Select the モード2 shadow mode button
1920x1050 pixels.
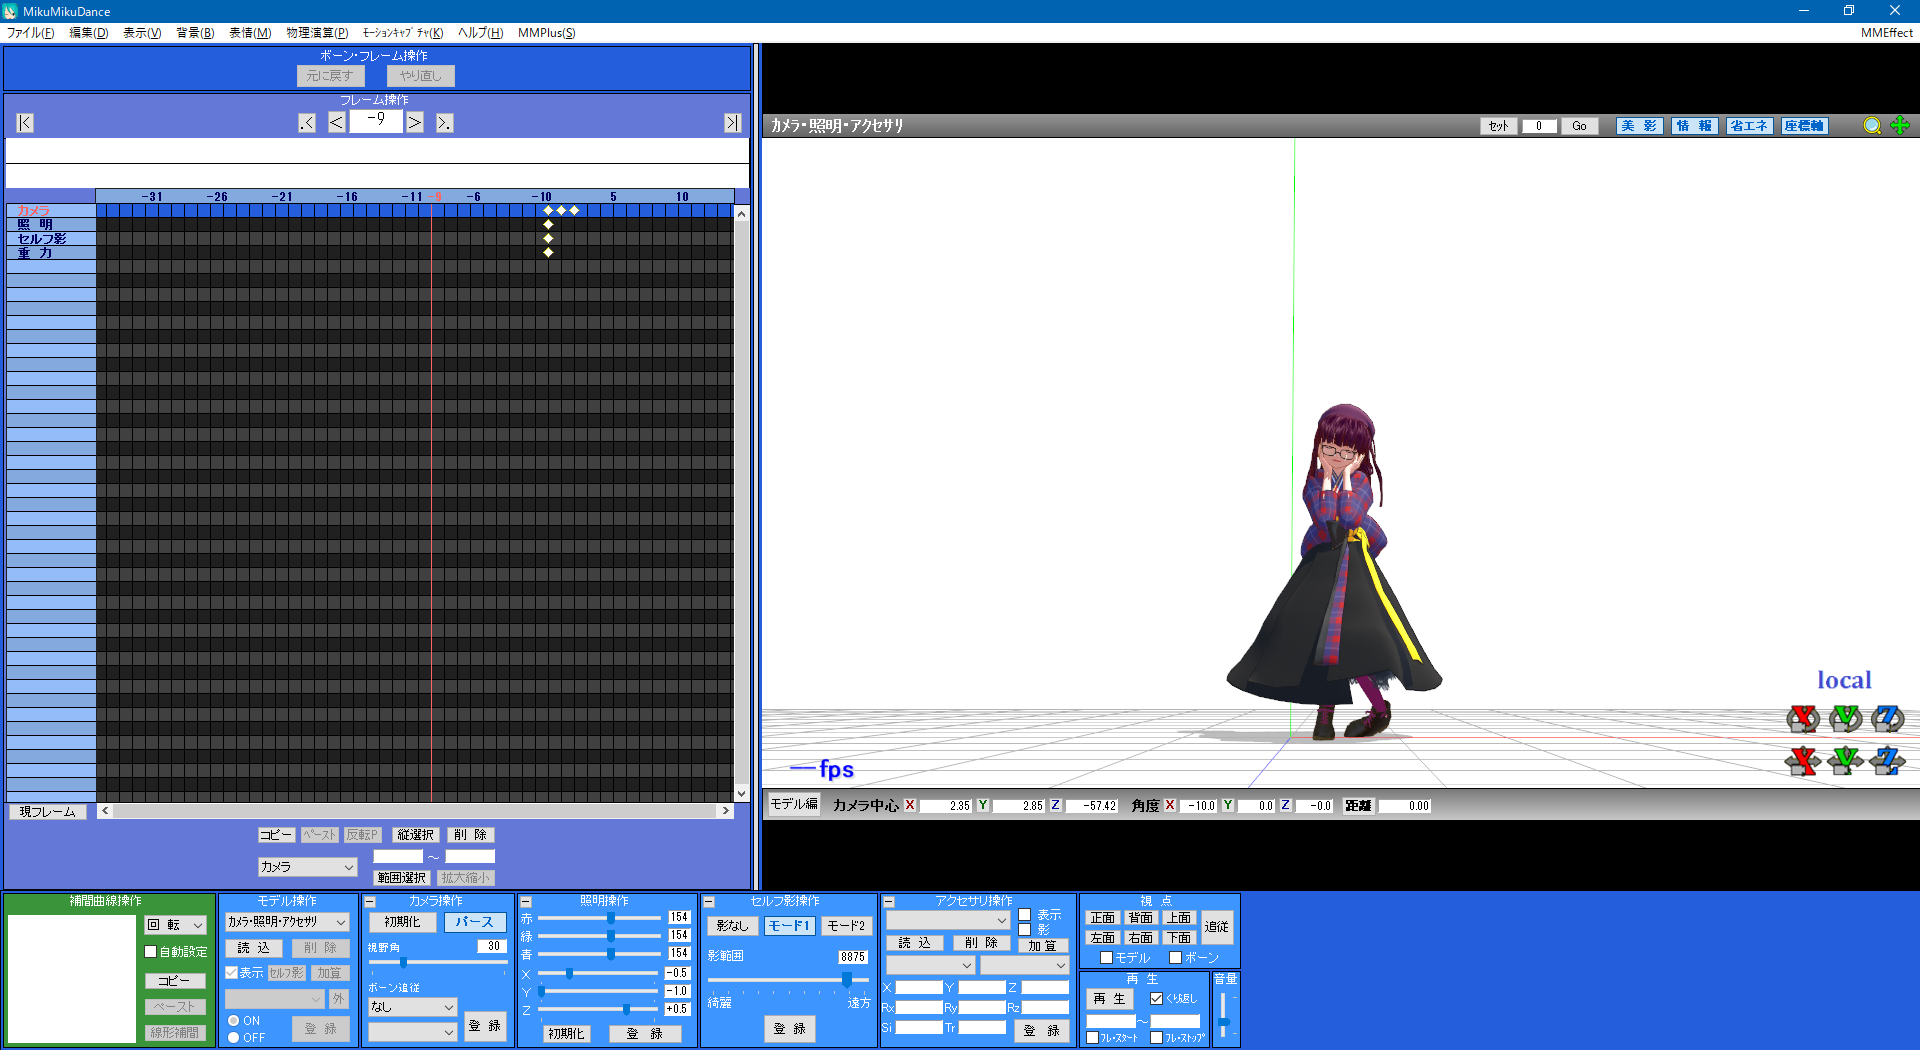846,926
